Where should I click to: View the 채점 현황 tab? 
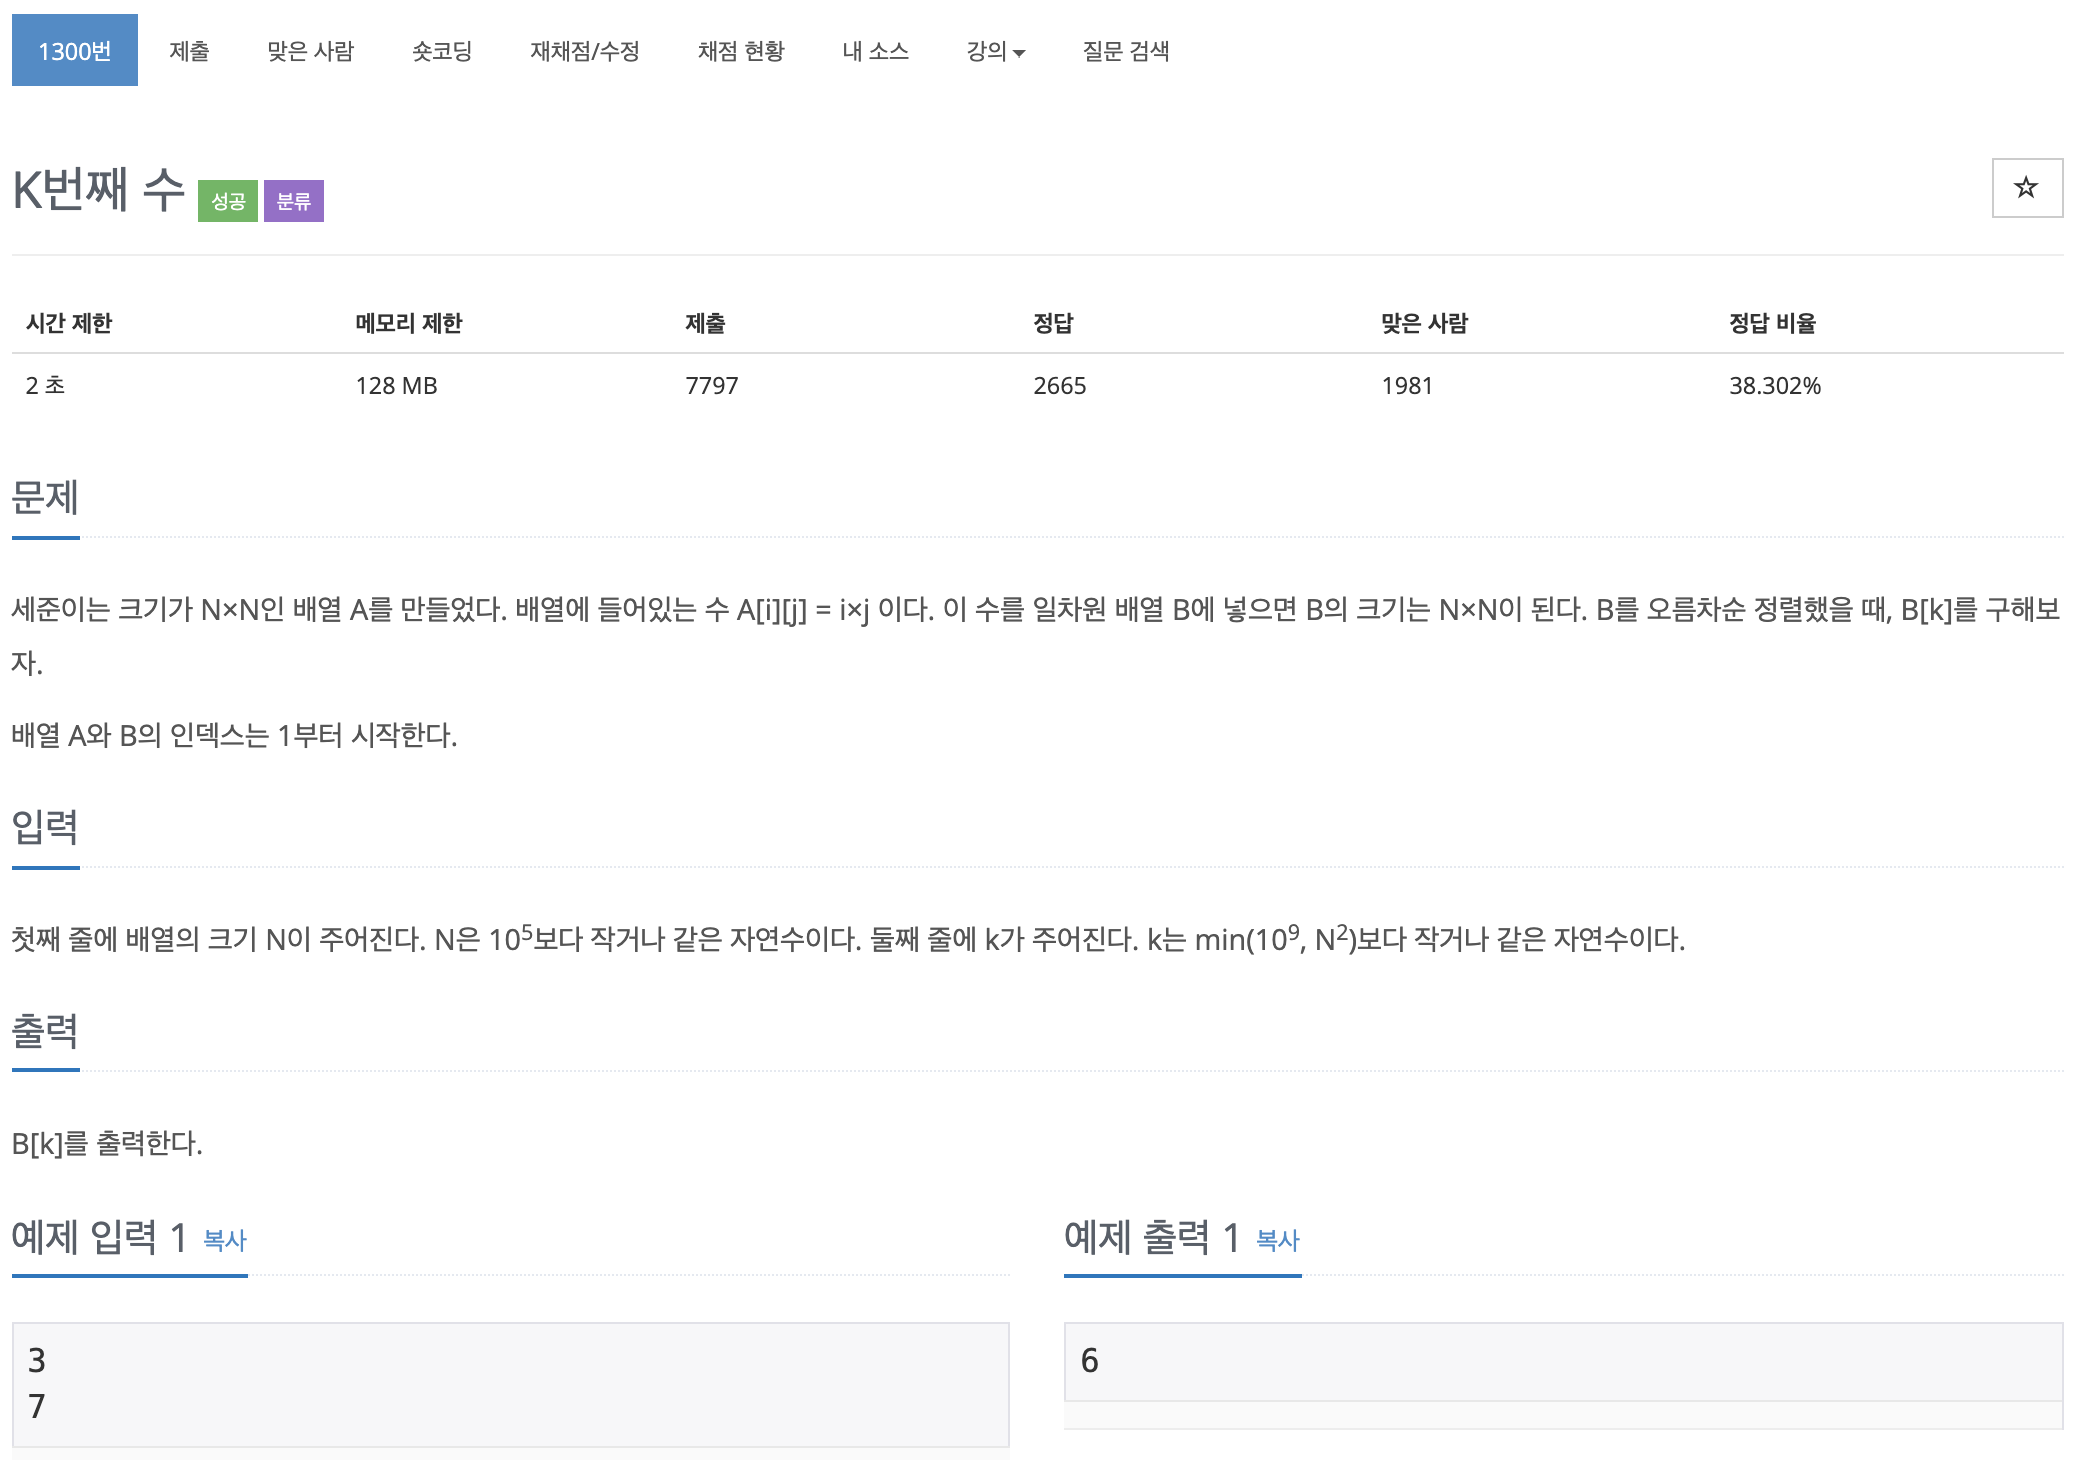tap(741, 51)
